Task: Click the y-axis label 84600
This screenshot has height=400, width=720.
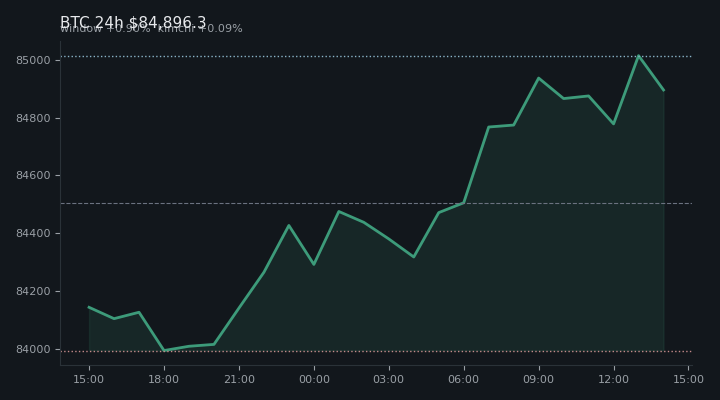Action: pos(33,176)
